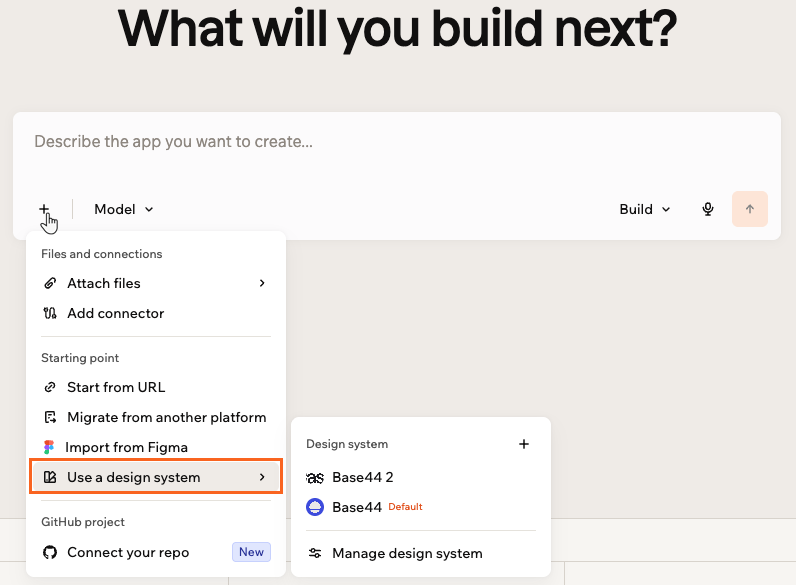Click the sliders icon beside Manage design system
Image resolution: width=796 pixels, height=585 pixels.
[x=315, y=553]
